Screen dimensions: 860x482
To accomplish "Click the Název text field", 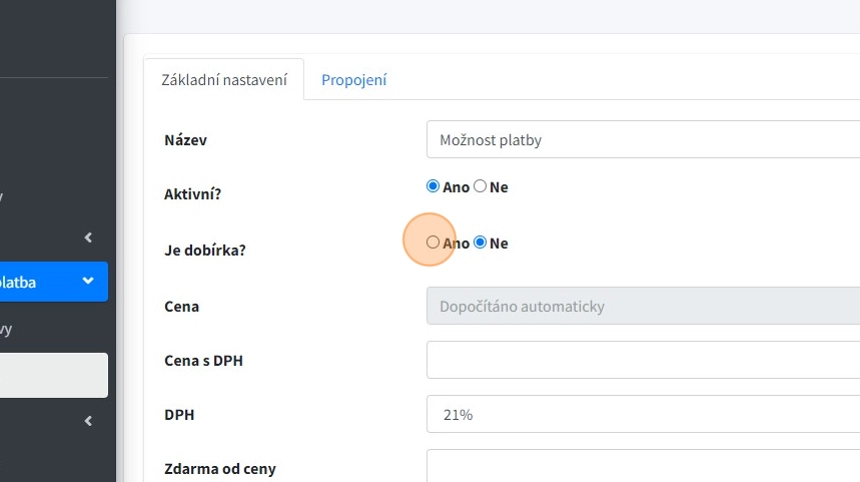I will (x=642, y=140).
